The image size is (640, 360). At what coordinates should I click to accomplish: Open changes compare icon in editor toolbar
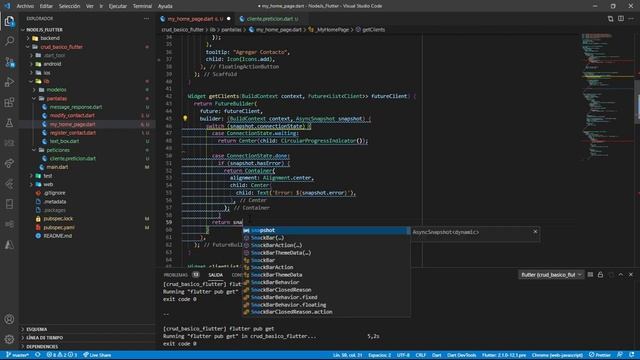click(611, 19)
